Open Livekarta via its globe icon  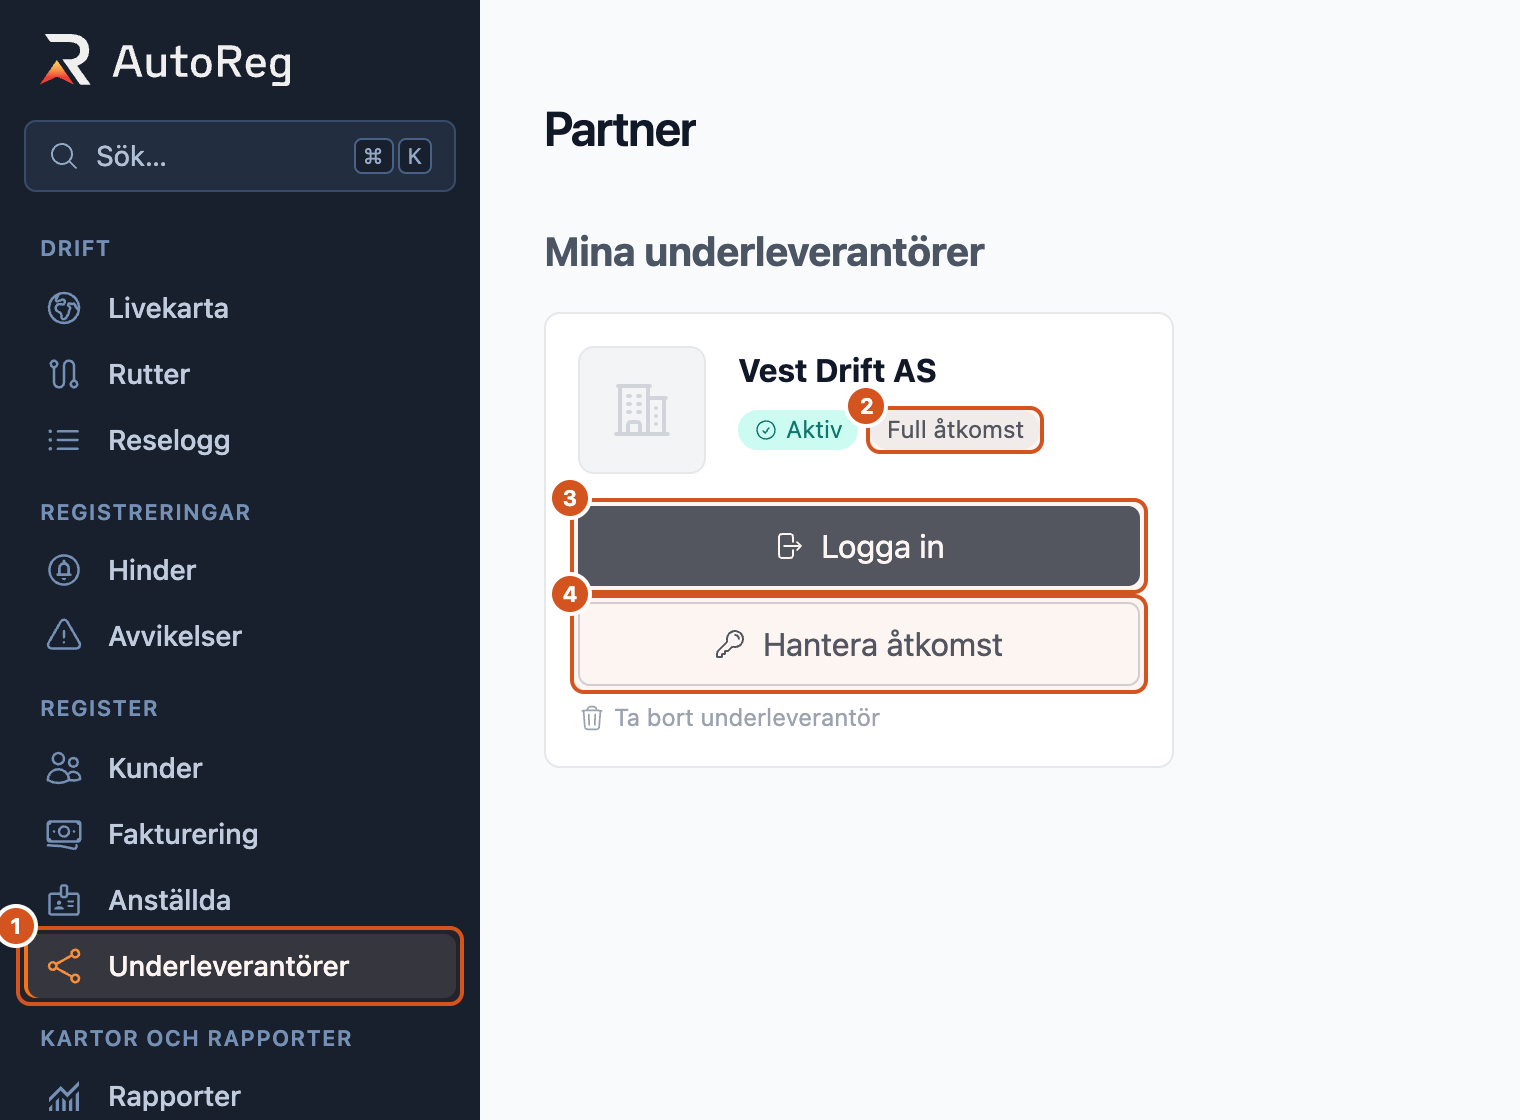click(x=64, y=308)
